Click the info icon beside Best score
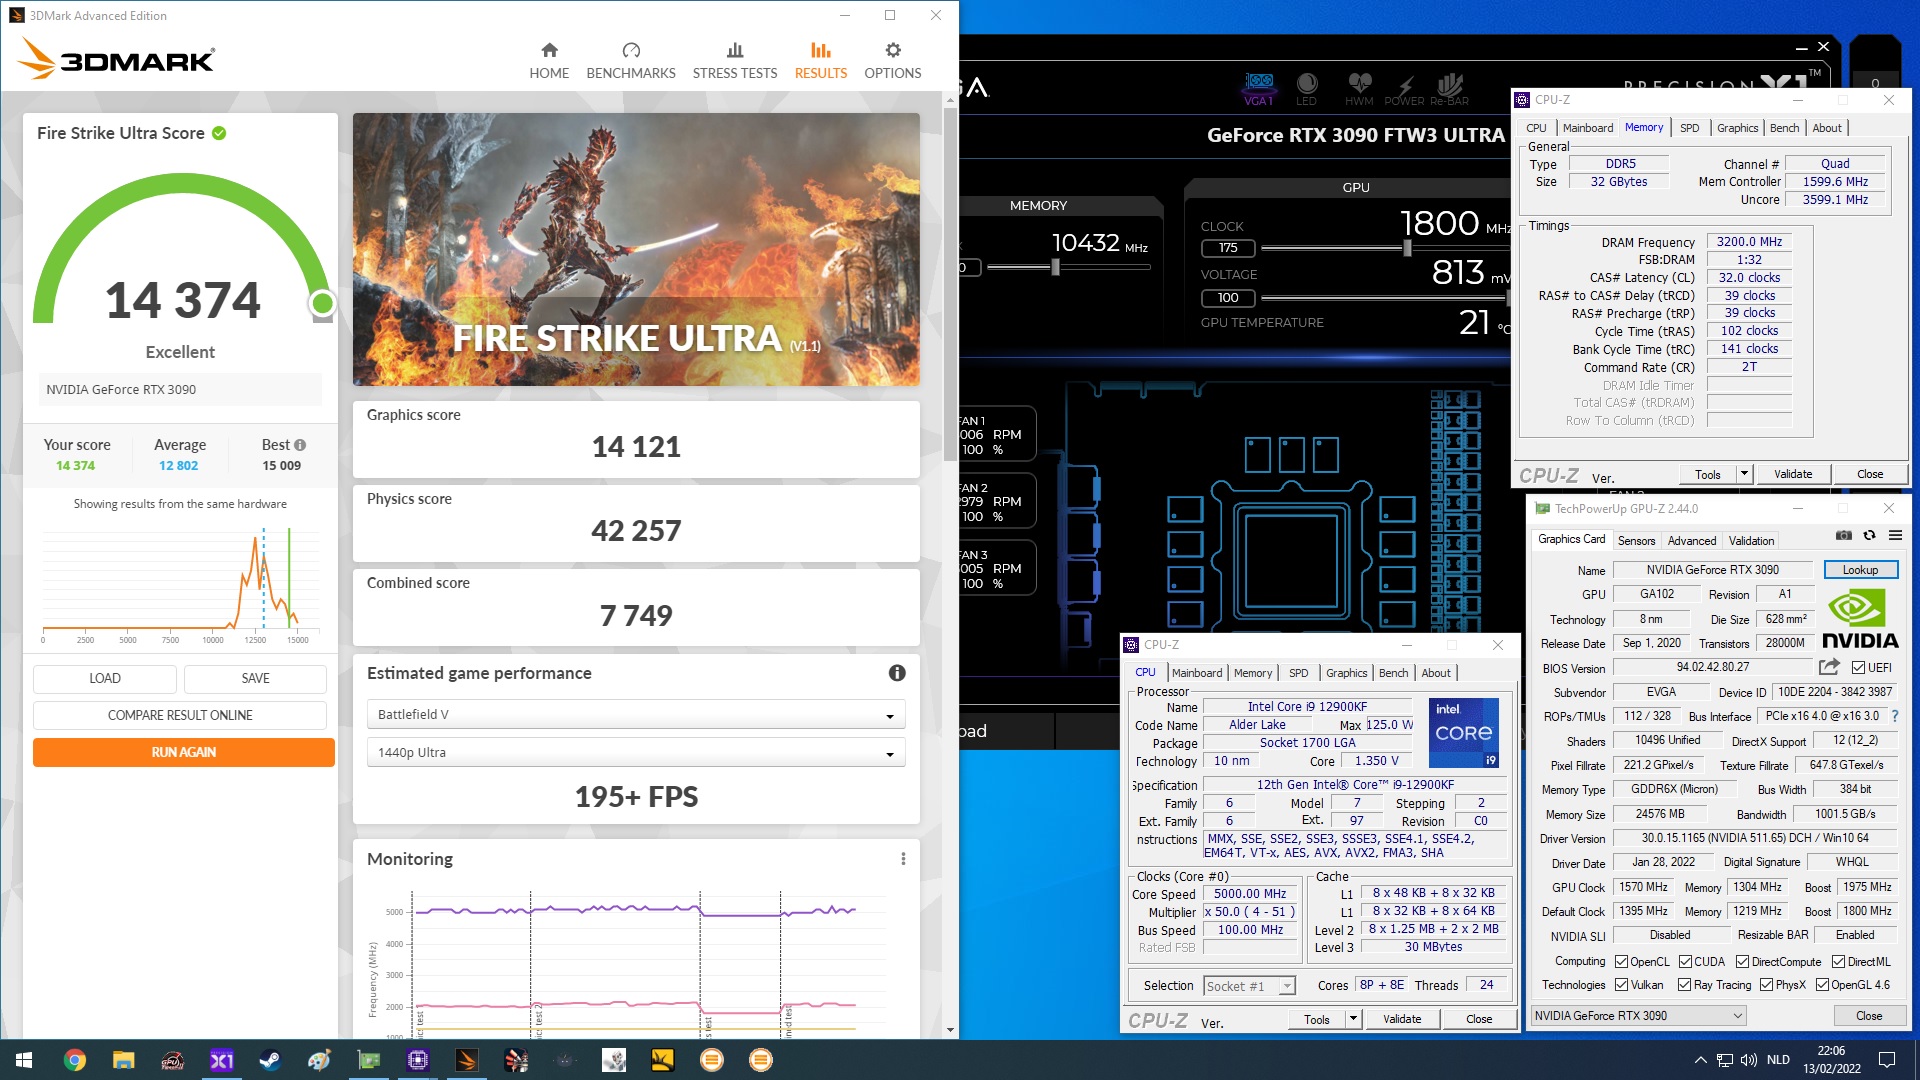This screenshot has width=1920, height=1080. [x=300, y=445]
